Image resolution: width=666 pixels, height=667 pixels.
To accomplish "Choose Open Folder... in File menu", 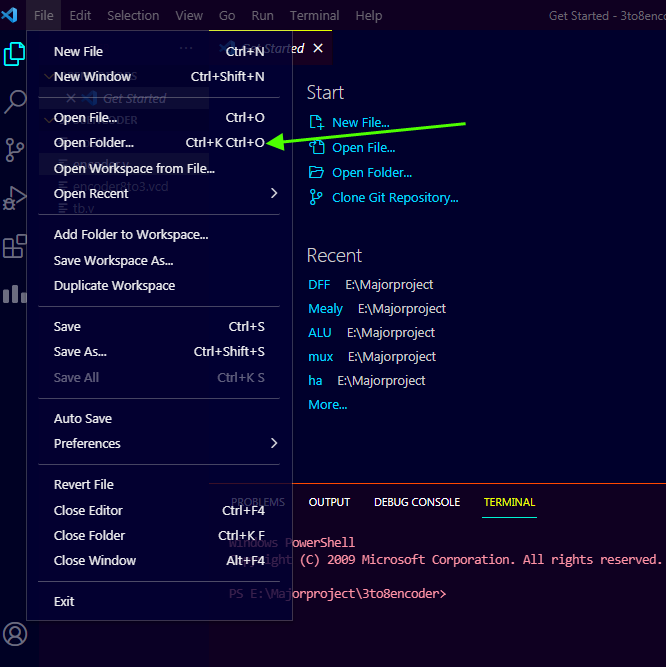I will tap(159, 143).
